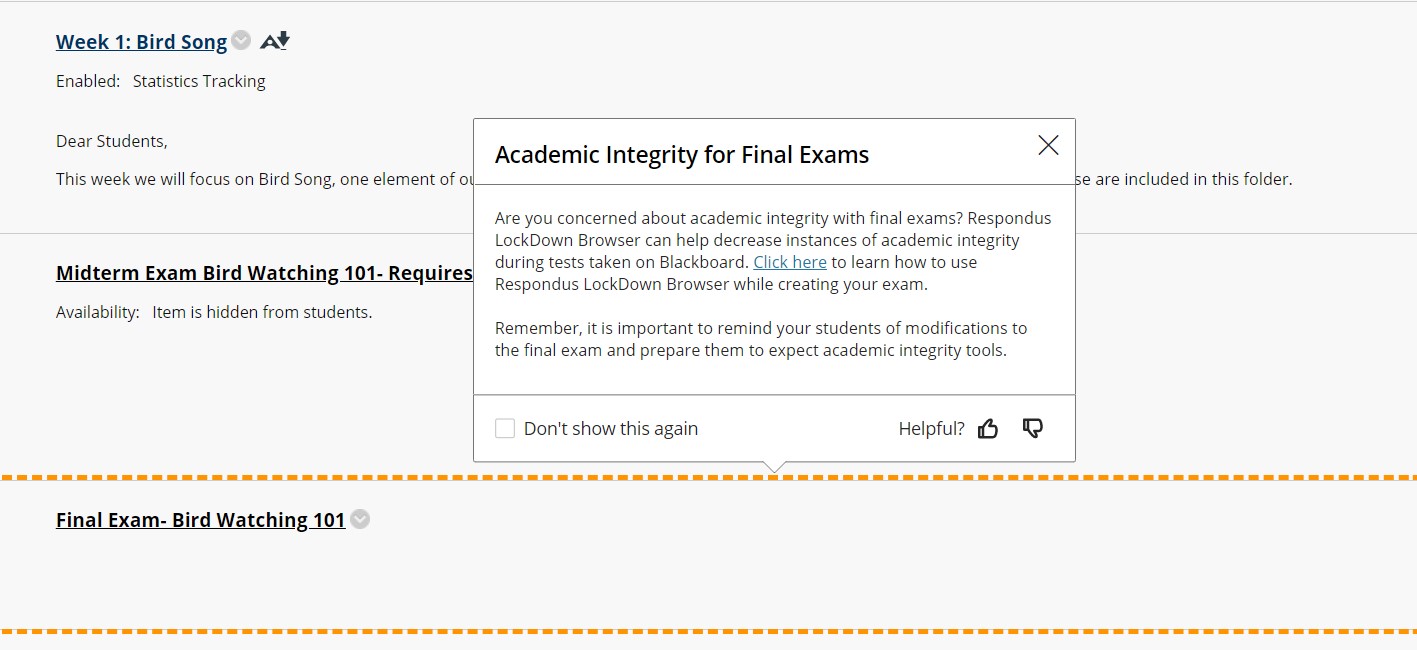
Task: Click the popup title Academic Integrity for Final Exams
Action: coord(682,152)
